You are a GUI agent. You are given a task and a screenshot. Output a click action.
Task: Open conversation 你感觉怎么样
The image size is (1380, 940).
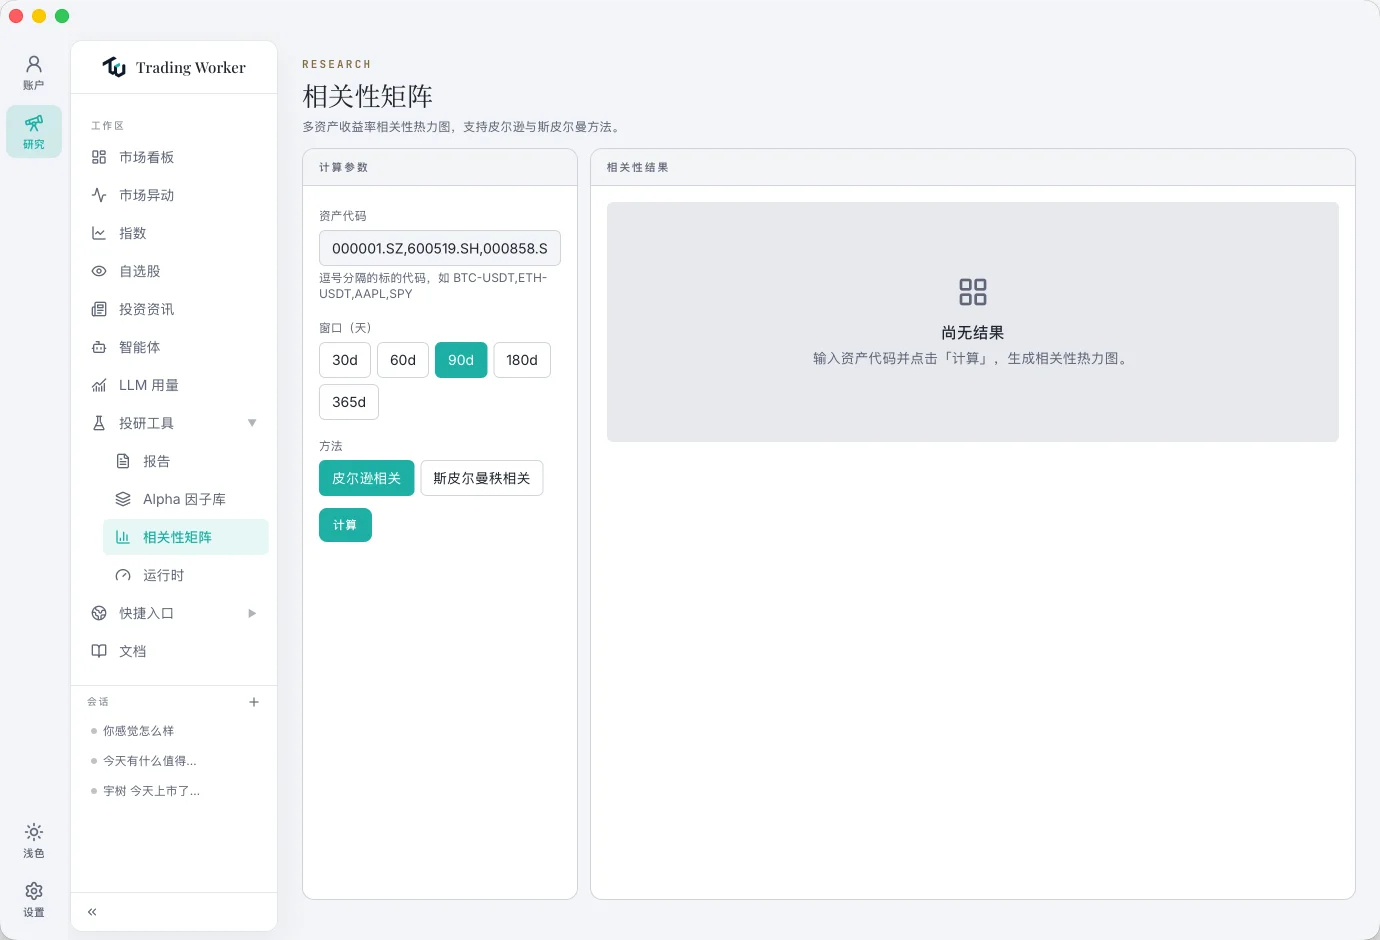coord(139,731)
